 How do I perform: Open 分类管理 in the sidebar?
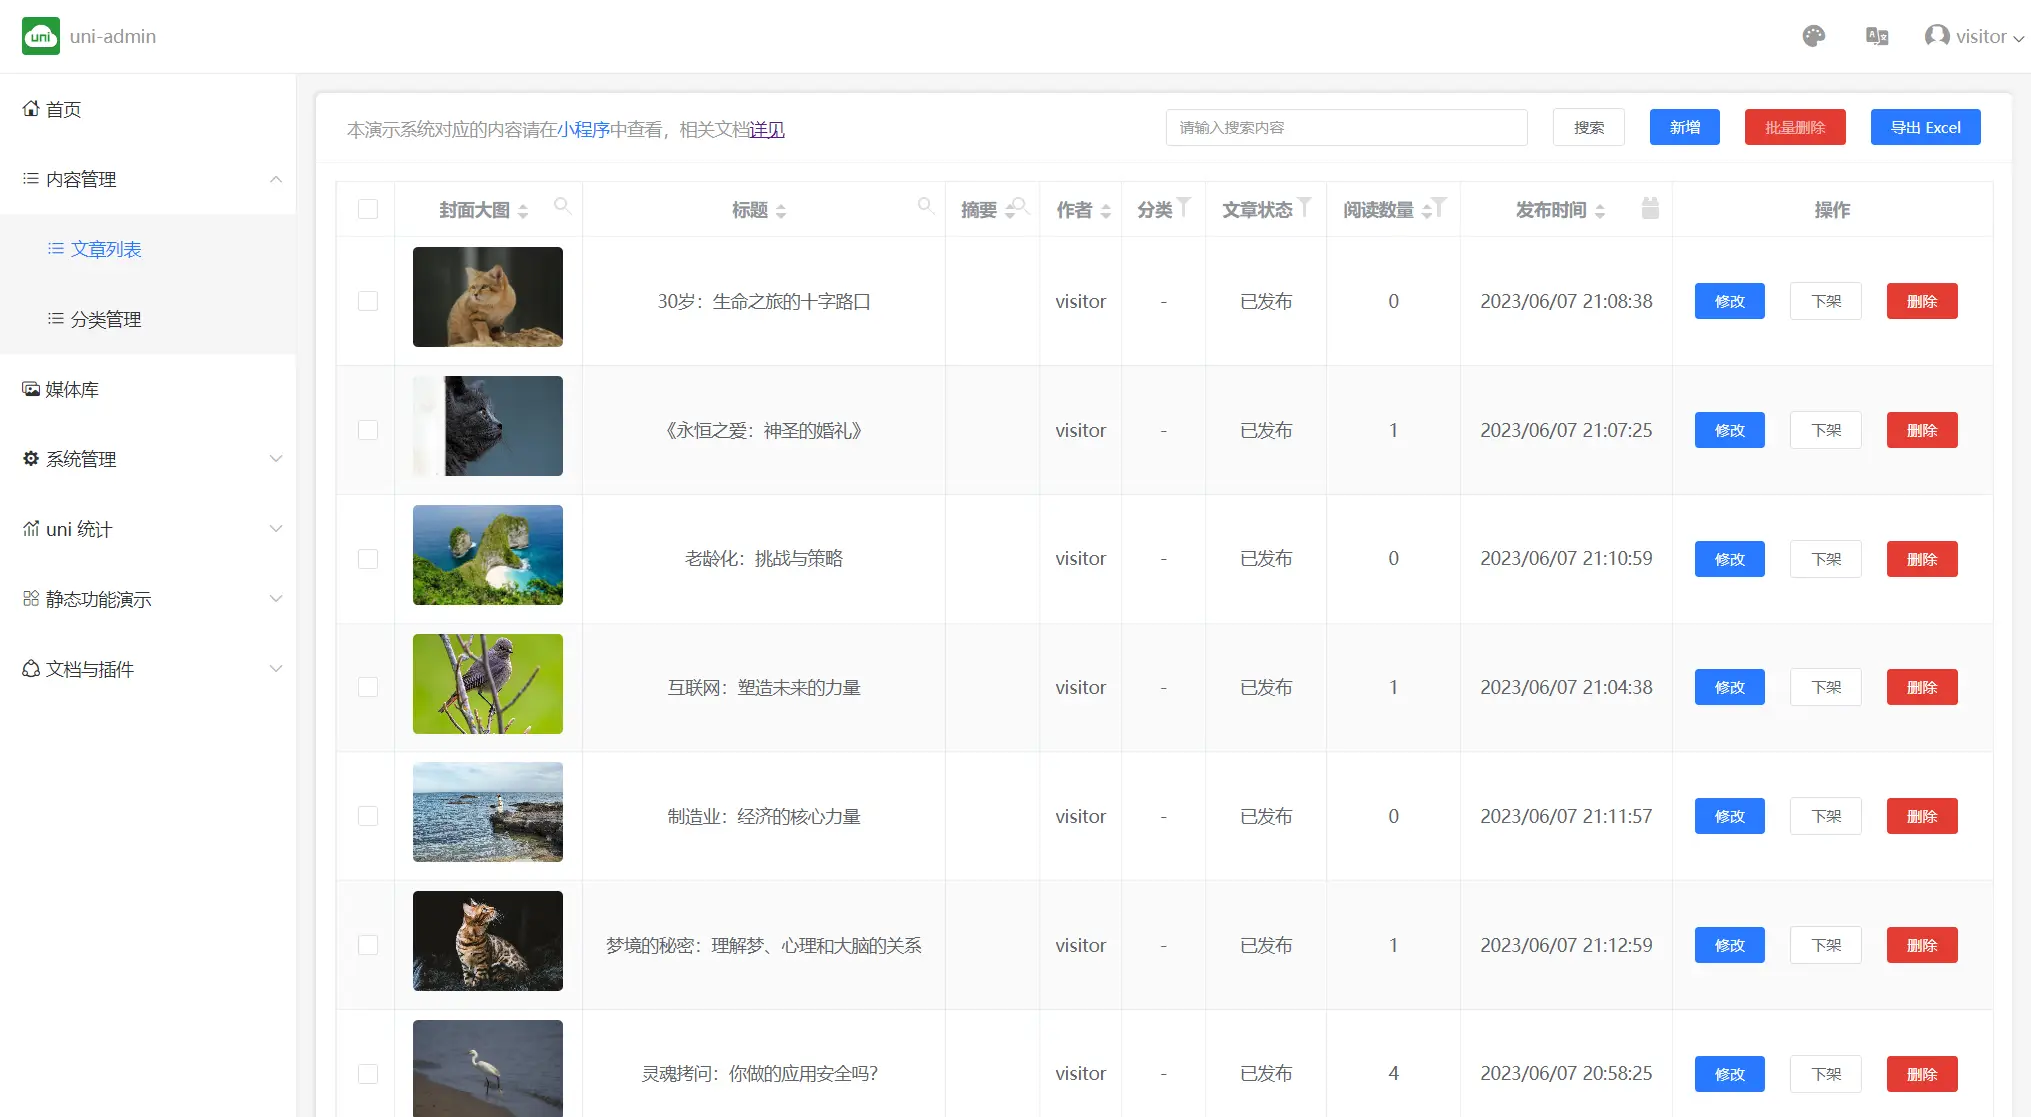tap(105, 319)
